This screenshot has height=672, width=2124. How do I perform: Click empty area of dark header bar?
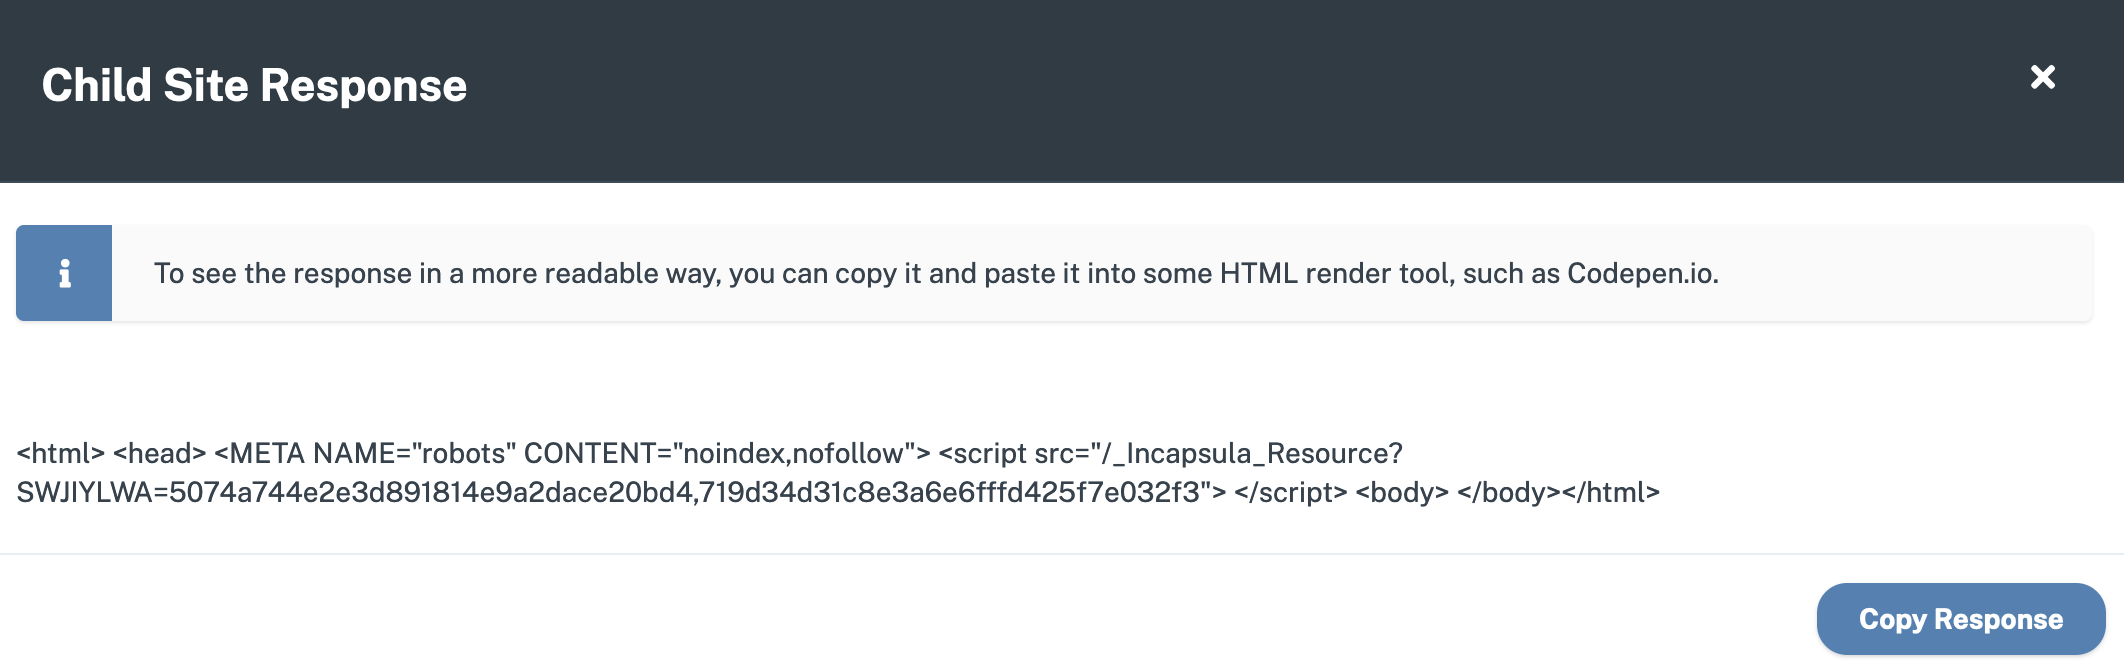[x=1200, y=90]
